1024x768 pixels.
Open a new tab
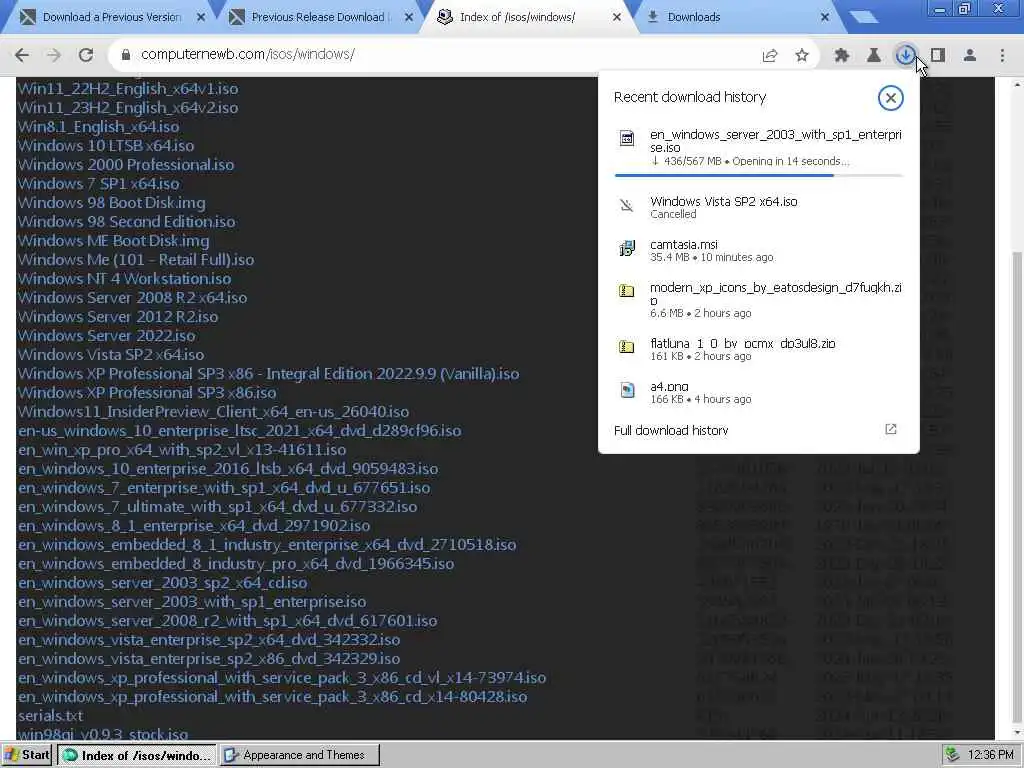tap(864, 17)
